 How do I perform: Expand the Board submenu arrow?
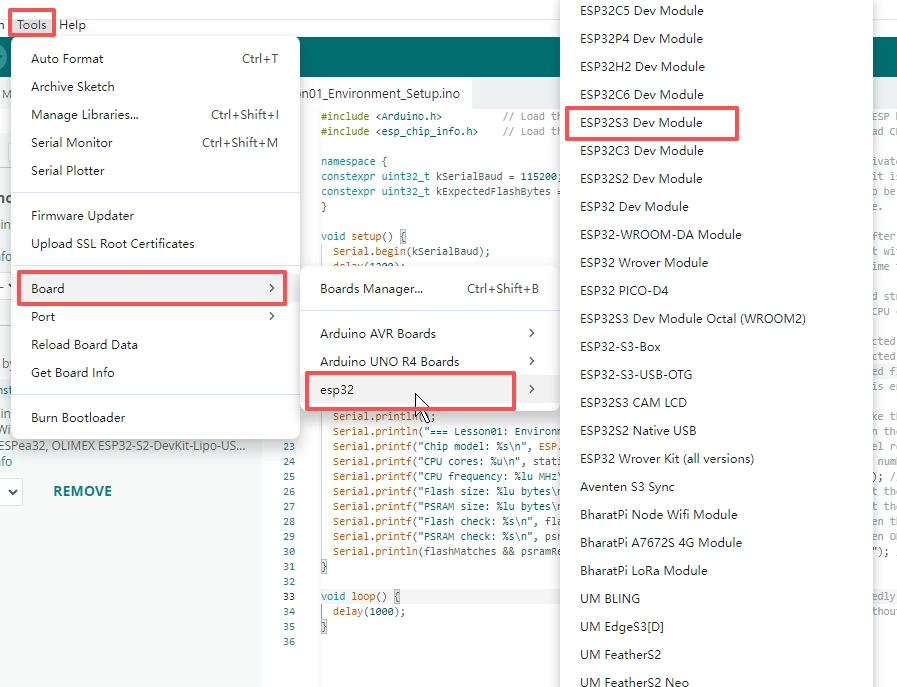[272, 288]
